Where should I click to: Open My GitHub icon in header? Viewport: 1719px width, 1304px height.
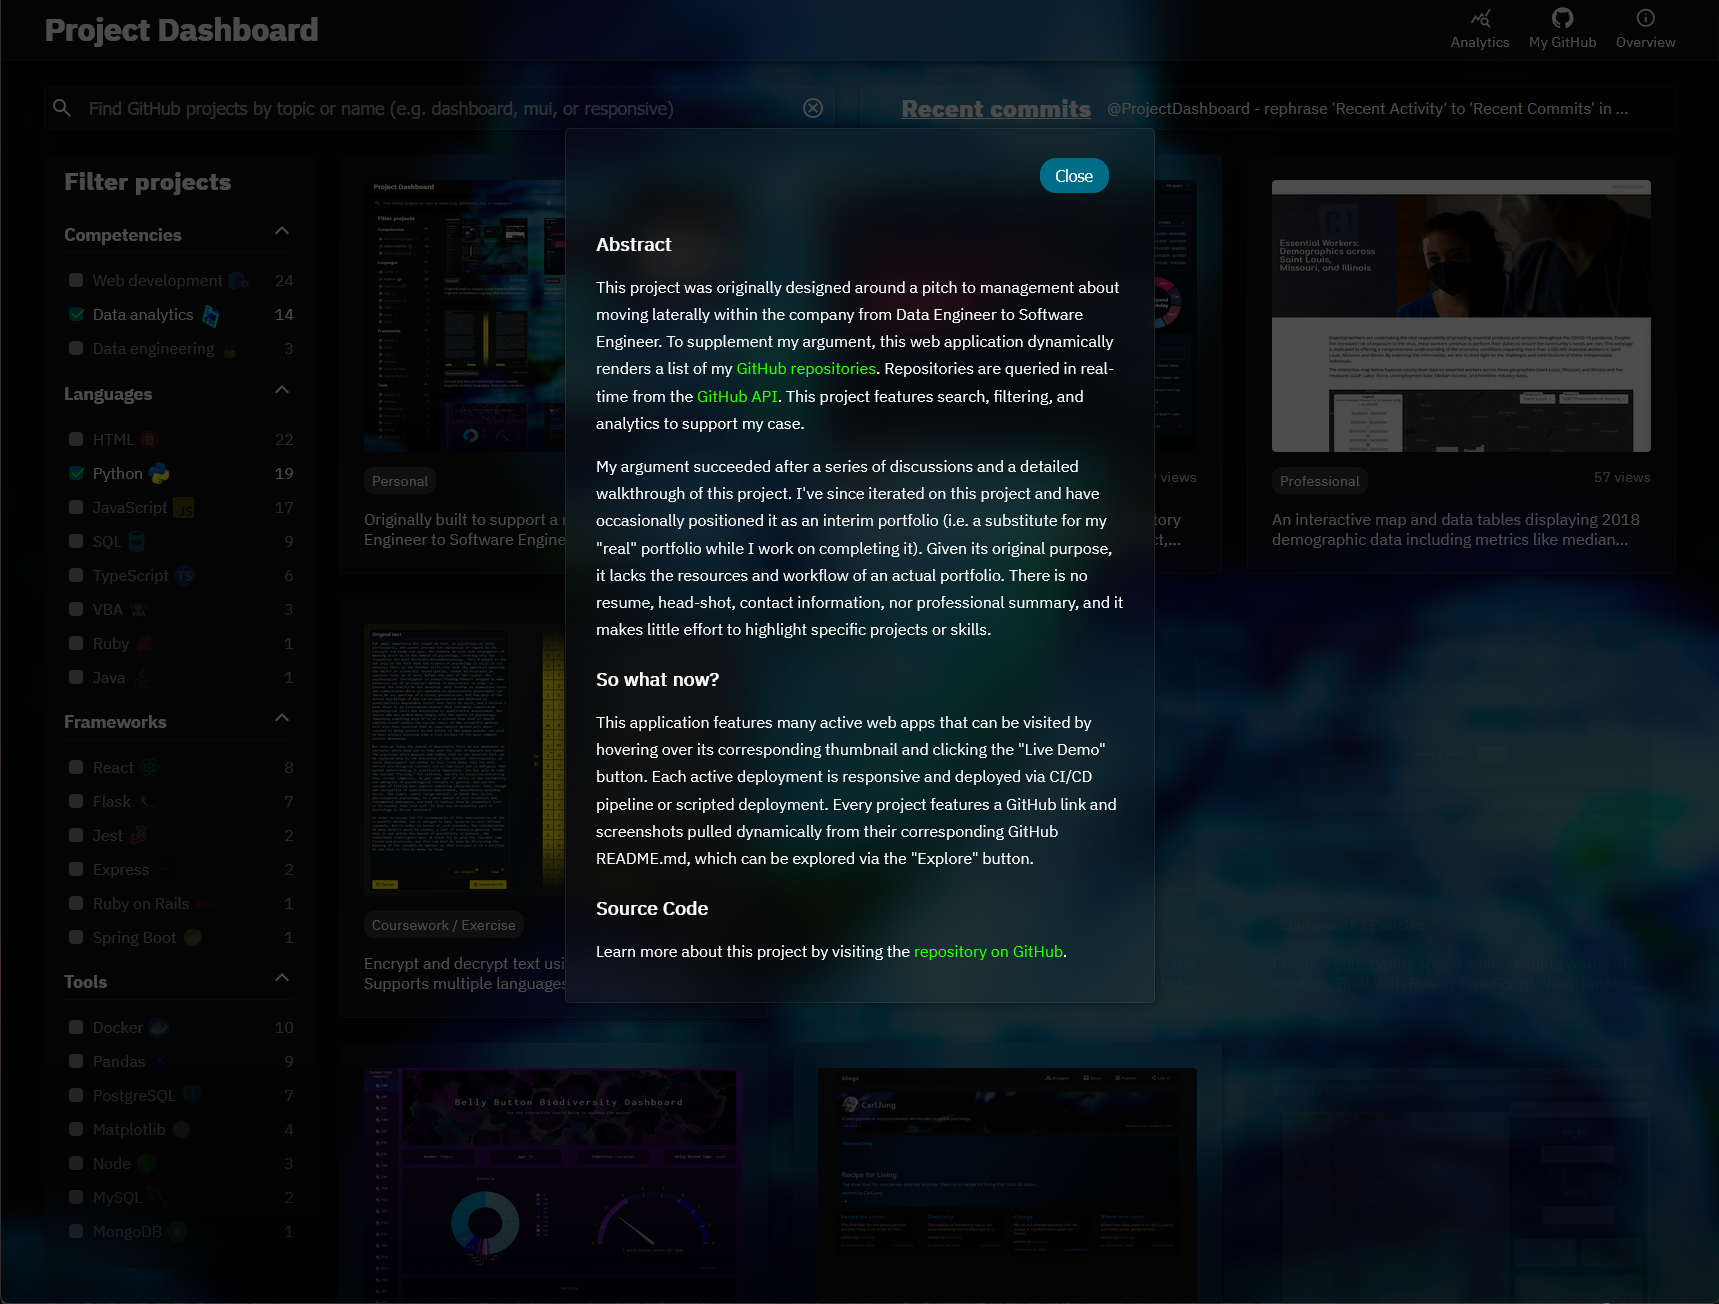click(1562, 19)
